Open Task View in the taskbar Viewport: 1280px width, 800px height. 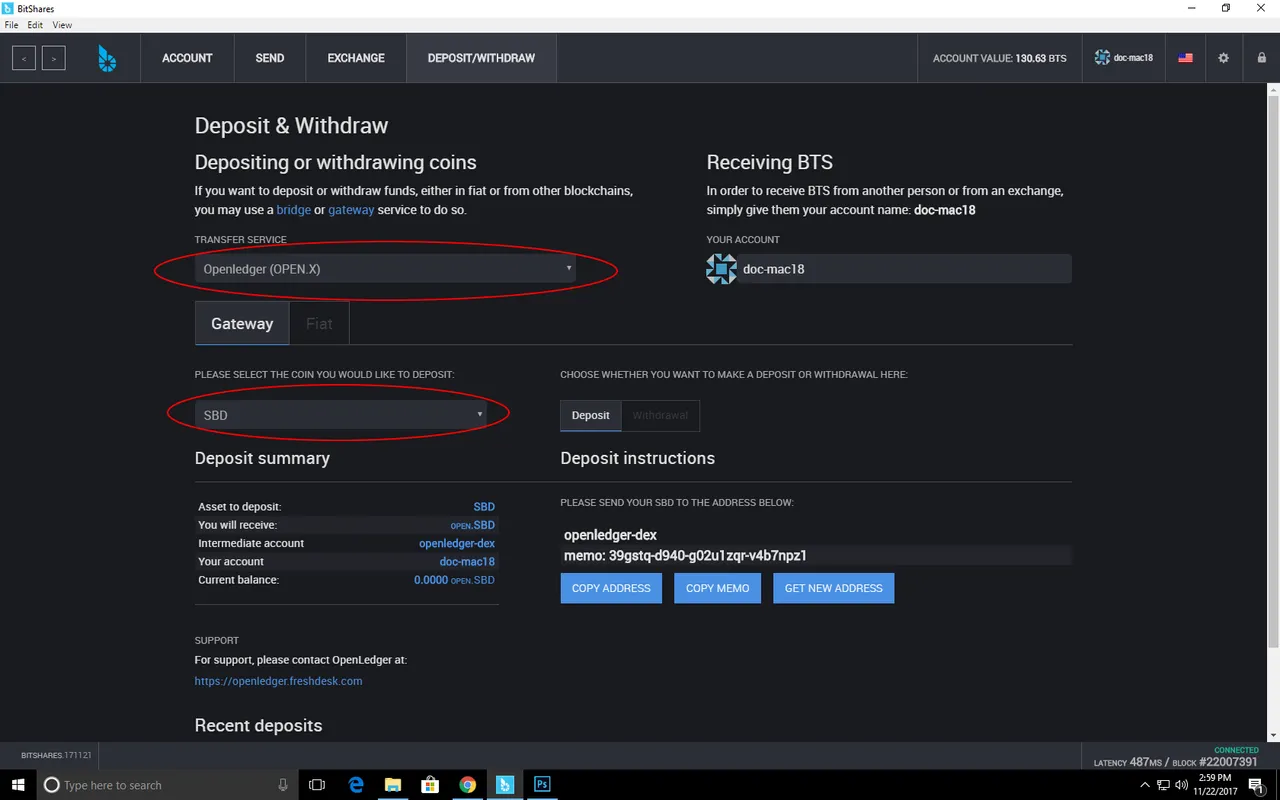317,785
